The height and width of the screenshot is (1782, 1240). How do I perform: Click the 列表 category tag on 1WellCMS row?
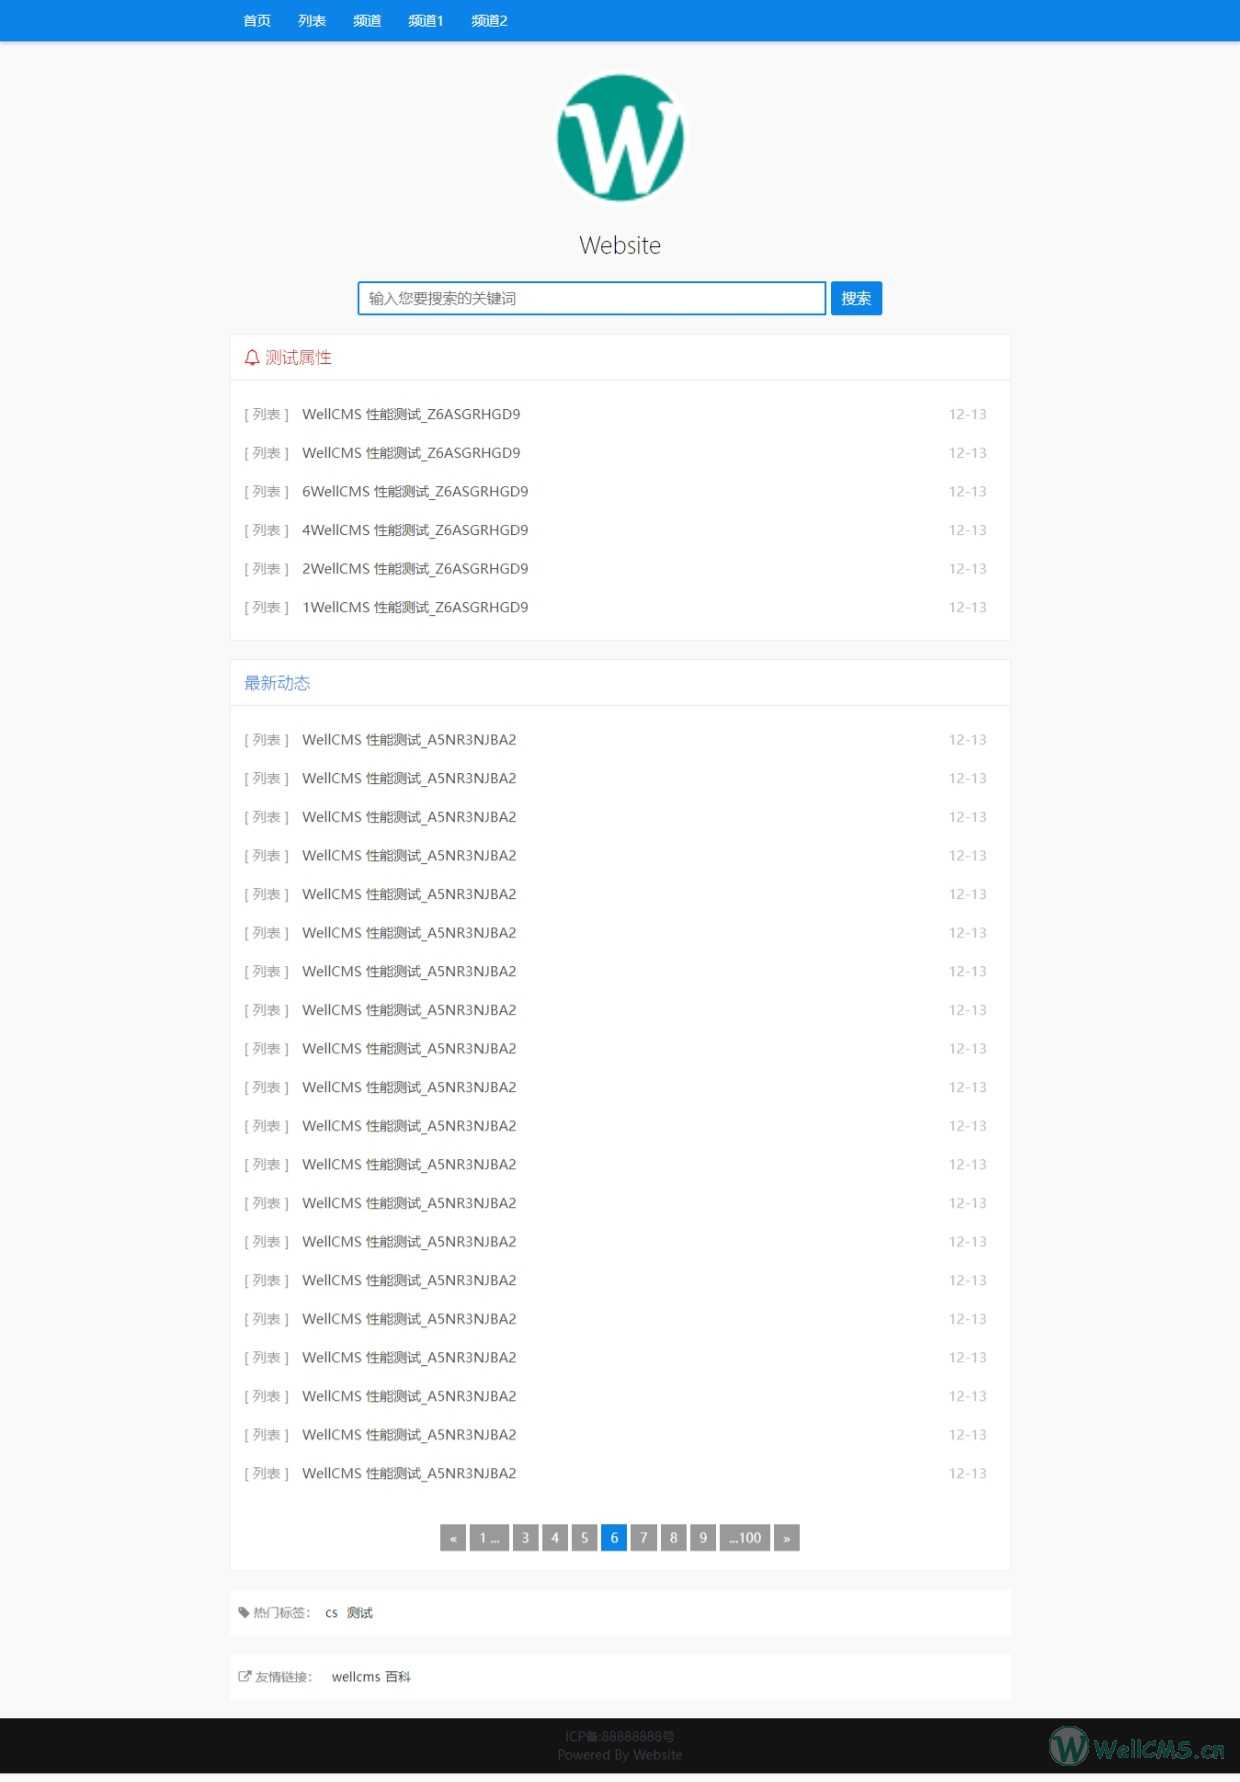coord(266,607)
